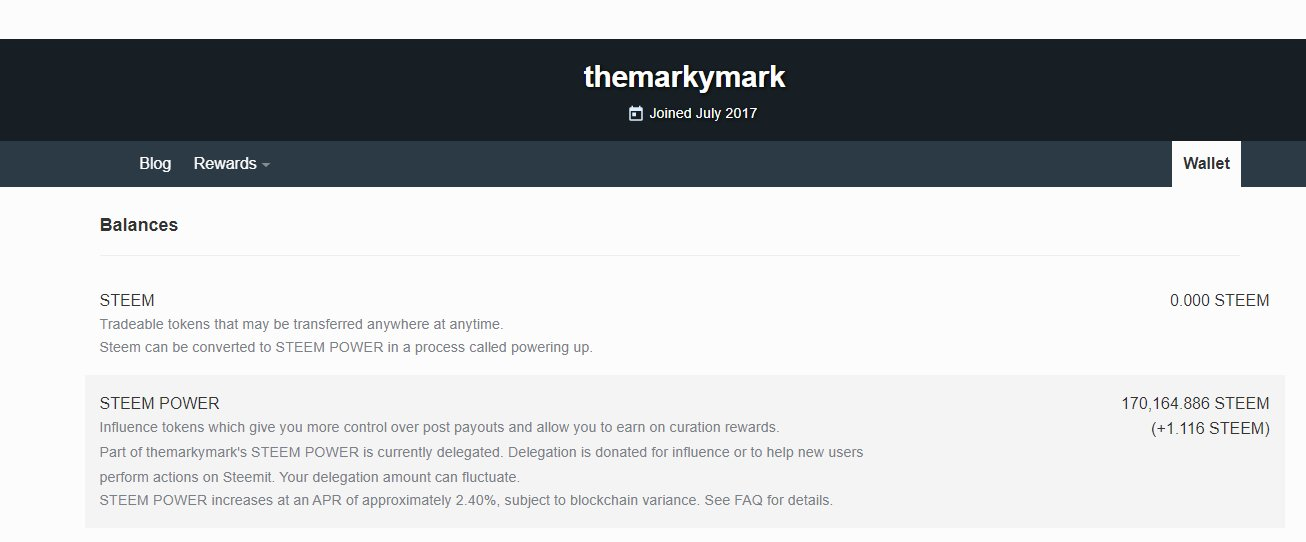This screenshot has height=542, width=1306.
Task: Click the STEEM POWER label
Action: click(159, 404)
